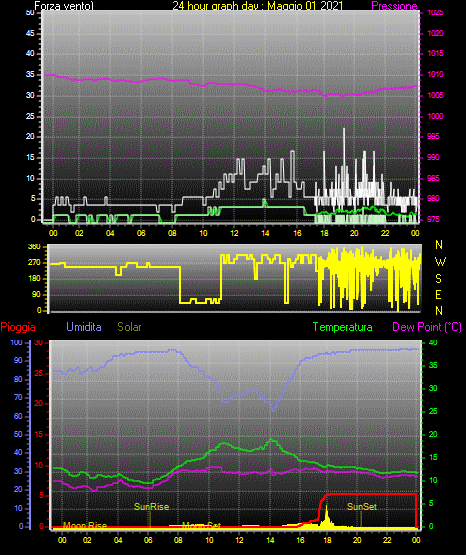Screen dimensions: 466x555
Task: Click the '270' wind direction axis value
Action: [34, 263]
